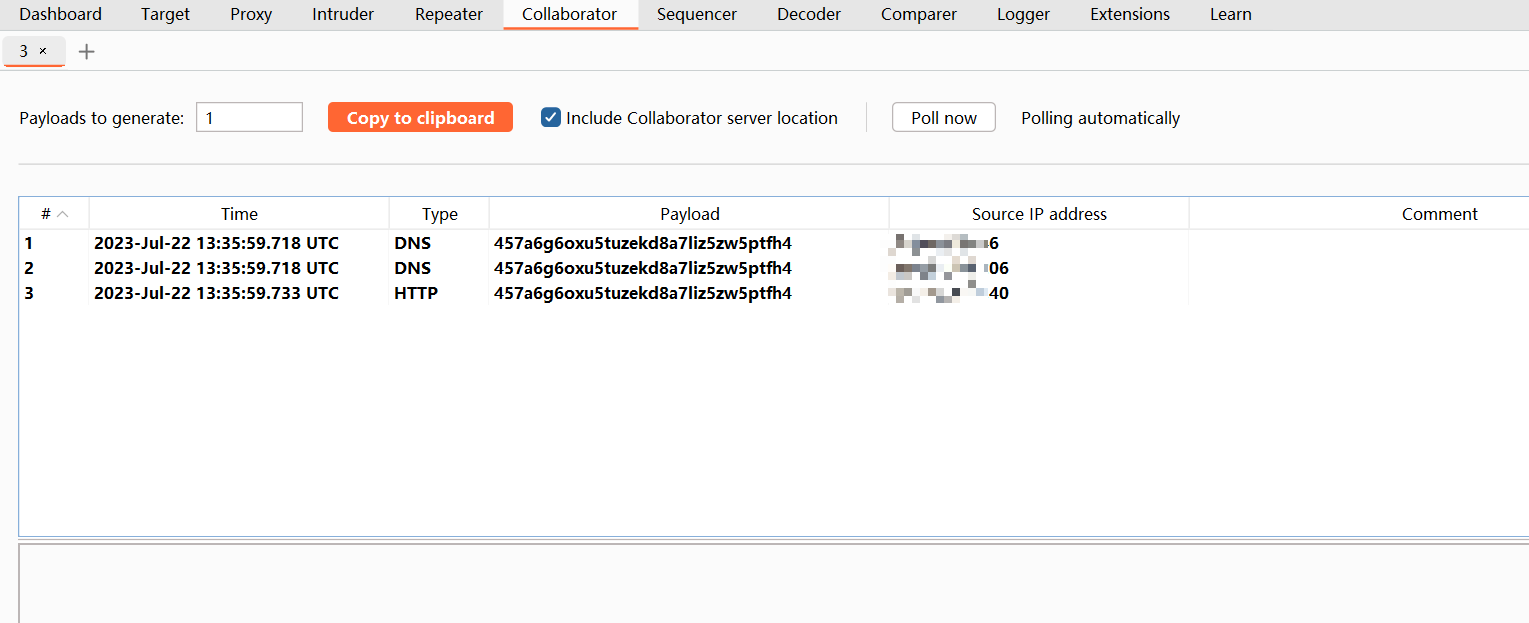Click the Poll now button
This screenshot has height=623, width=1529.
click(x=943, y=118)
